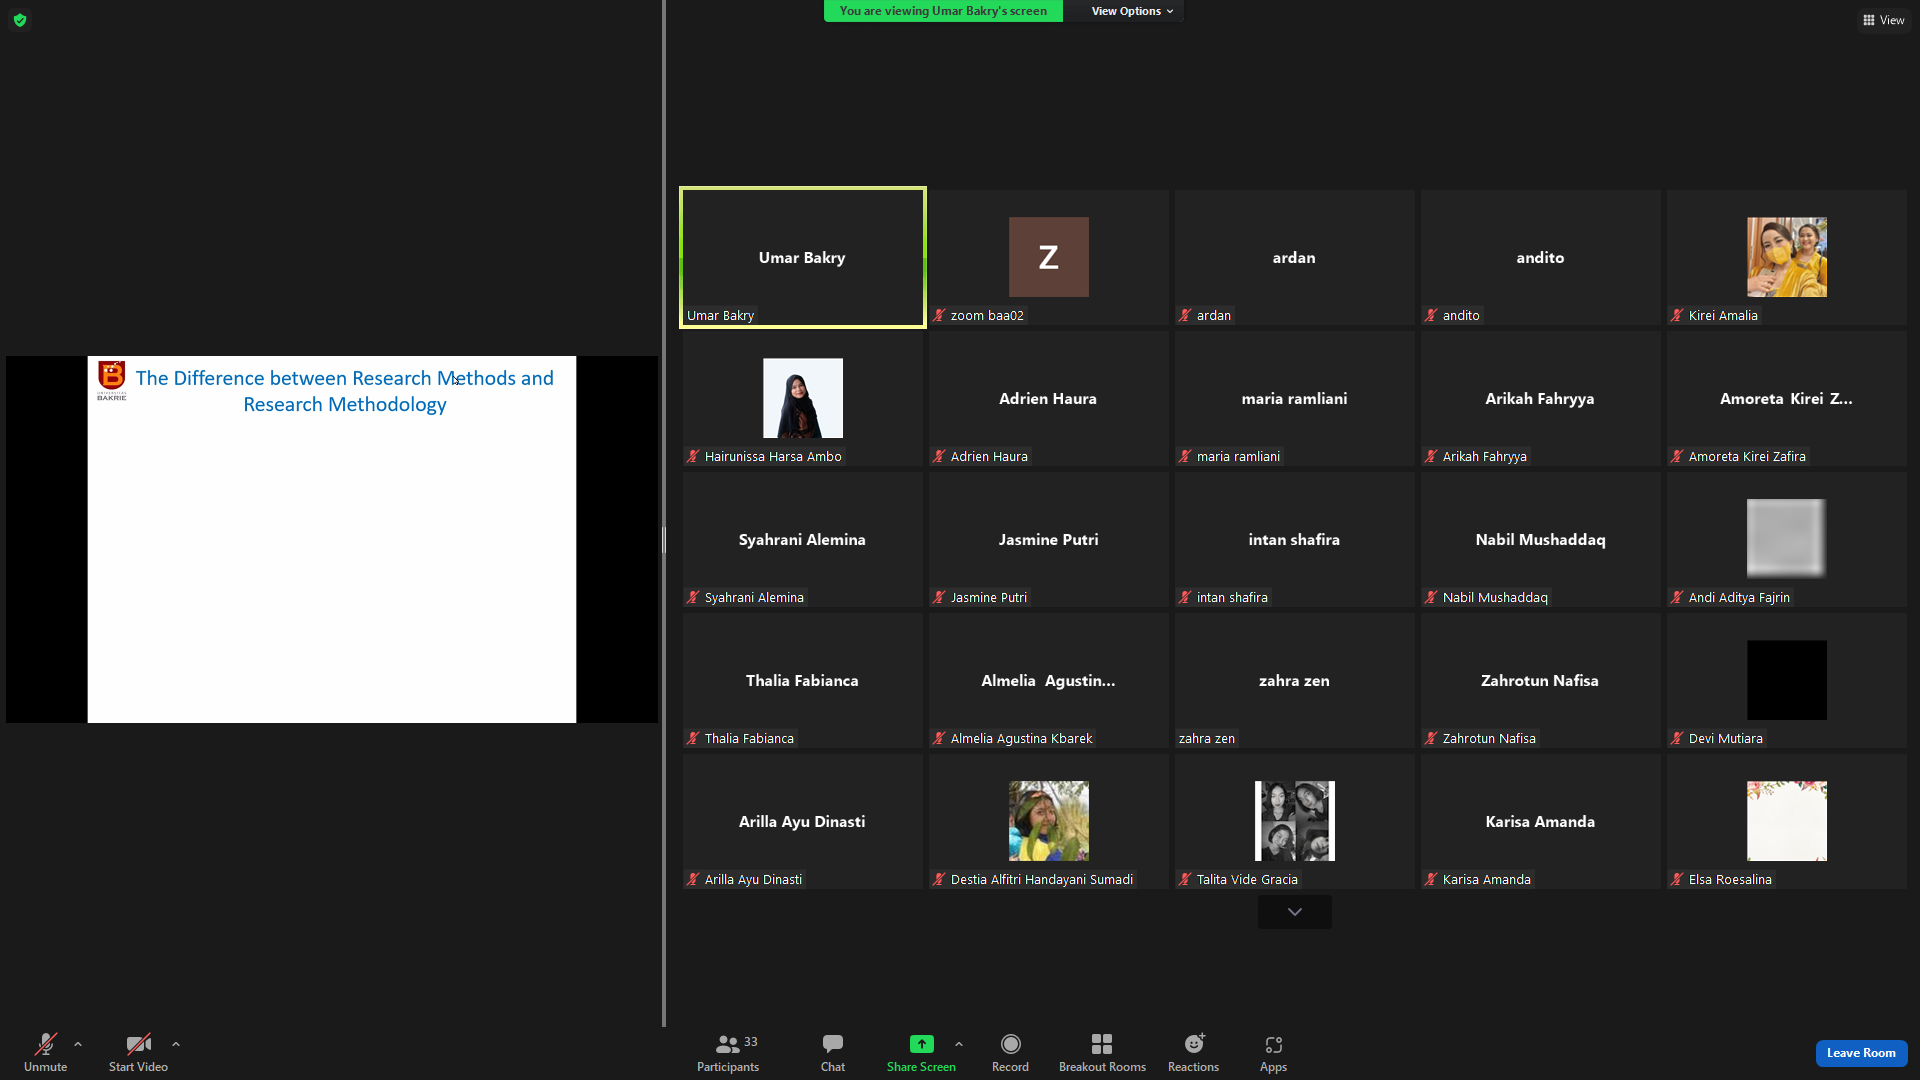Select the zoom baa02 avatar tile
Screen dimensions: 1920x1080
(1049, 257)
